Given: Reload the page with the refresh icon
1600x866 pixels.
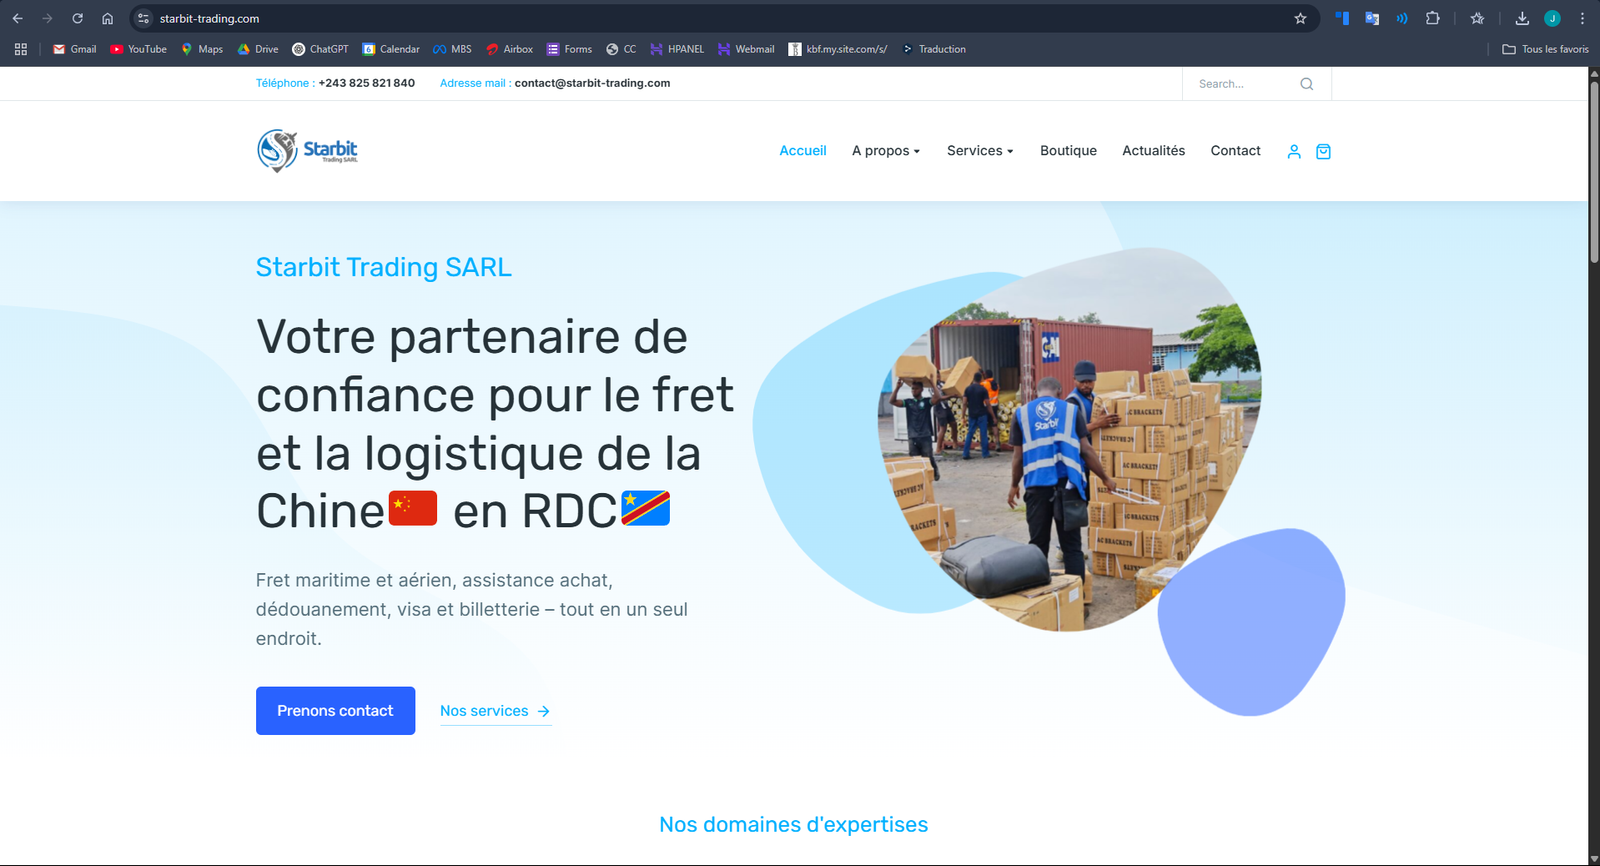Looking at the screenshot, I should tap(77, 18).
